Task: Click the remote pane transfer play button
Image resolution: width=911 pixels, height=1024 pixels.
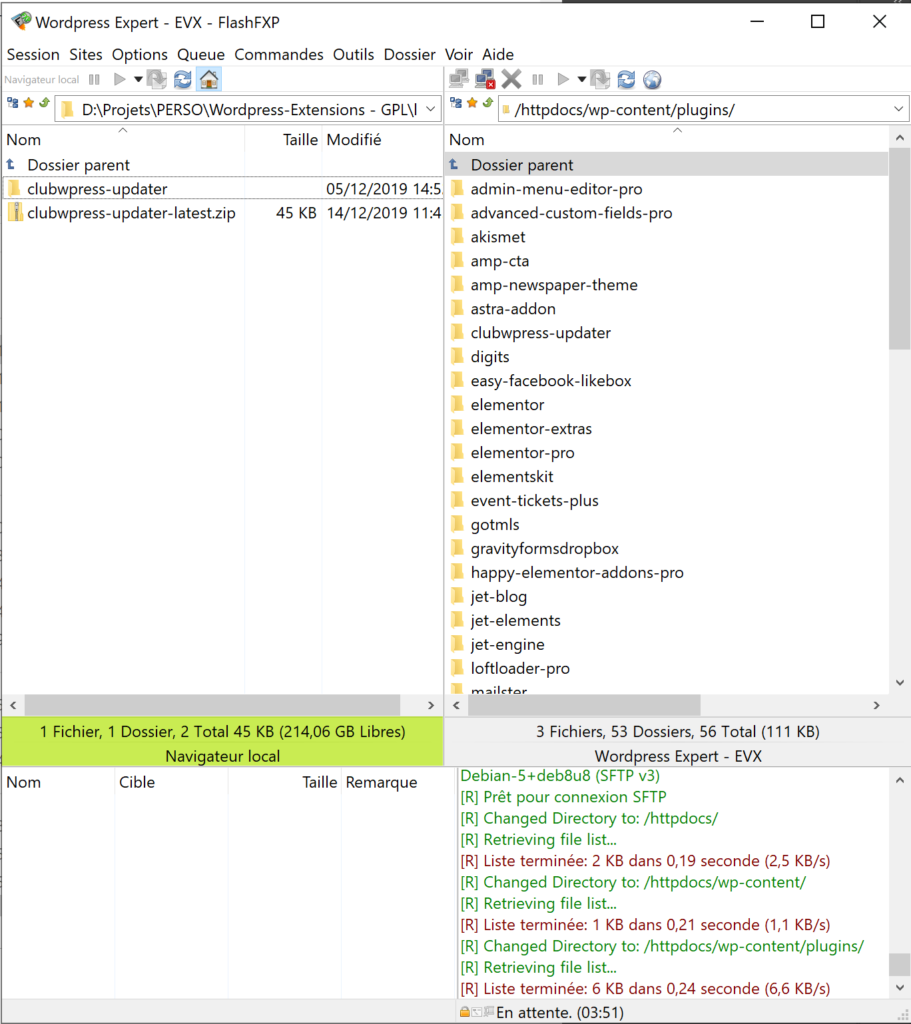Action: (563, 80)
